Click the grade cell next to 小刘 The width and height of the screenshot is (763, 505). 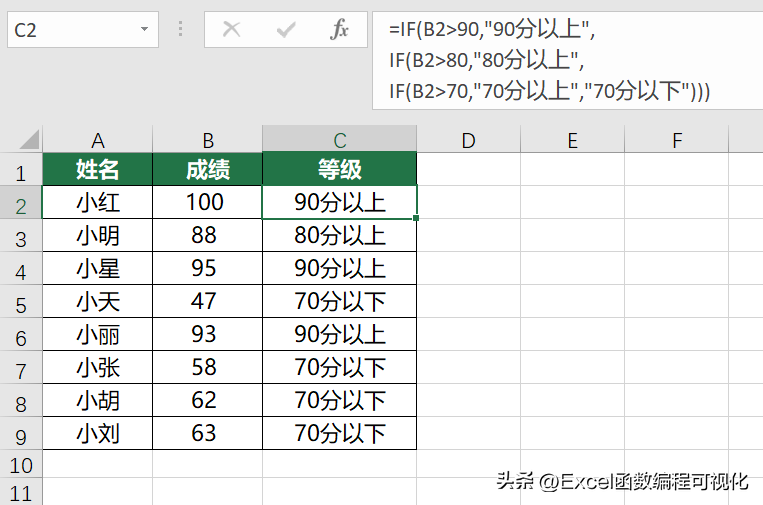click(x=340, y=433)
